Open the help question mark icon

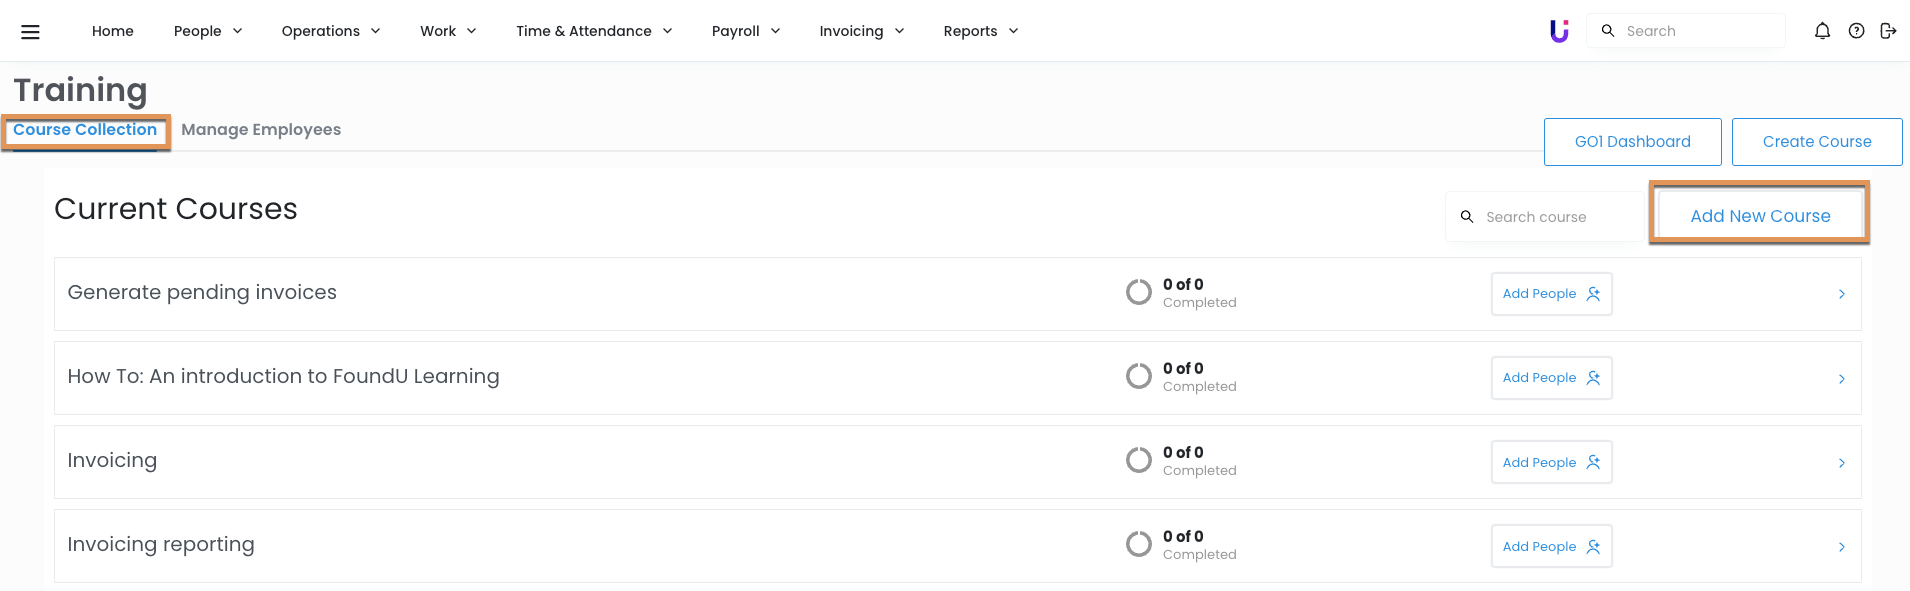(1856, 31)
